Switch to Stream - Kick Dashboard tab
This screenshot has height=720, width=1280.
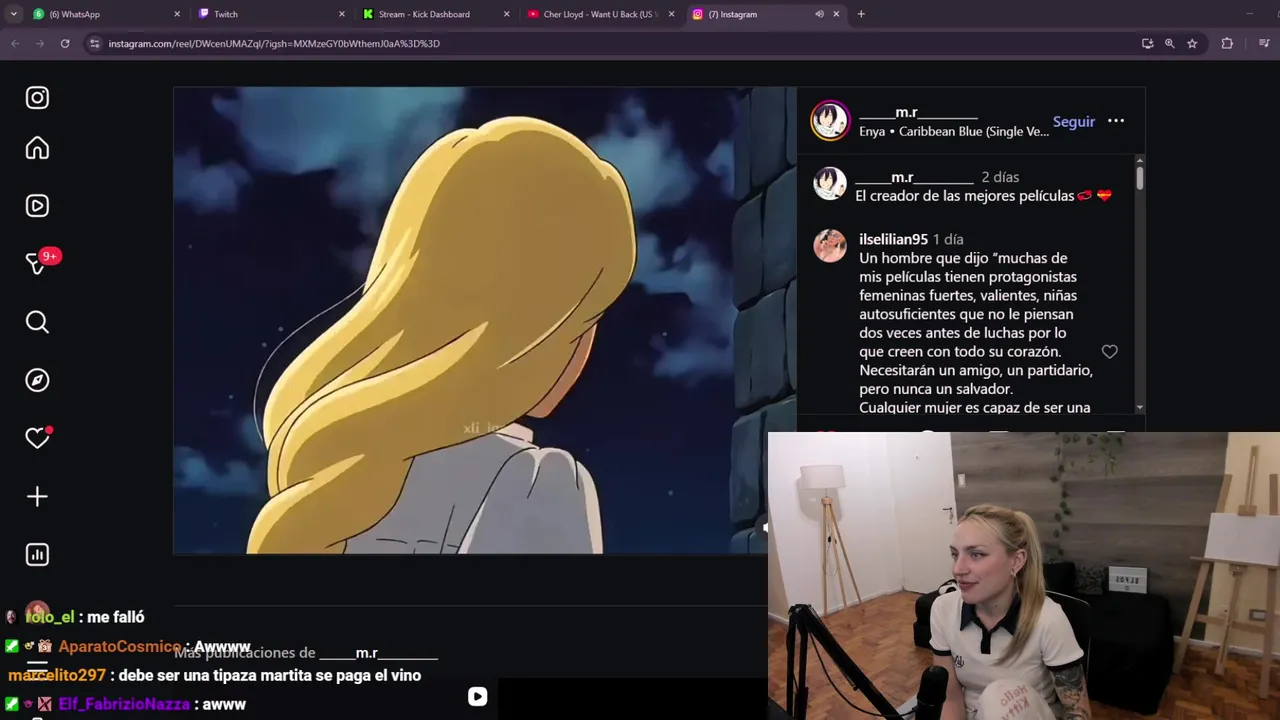435,14
